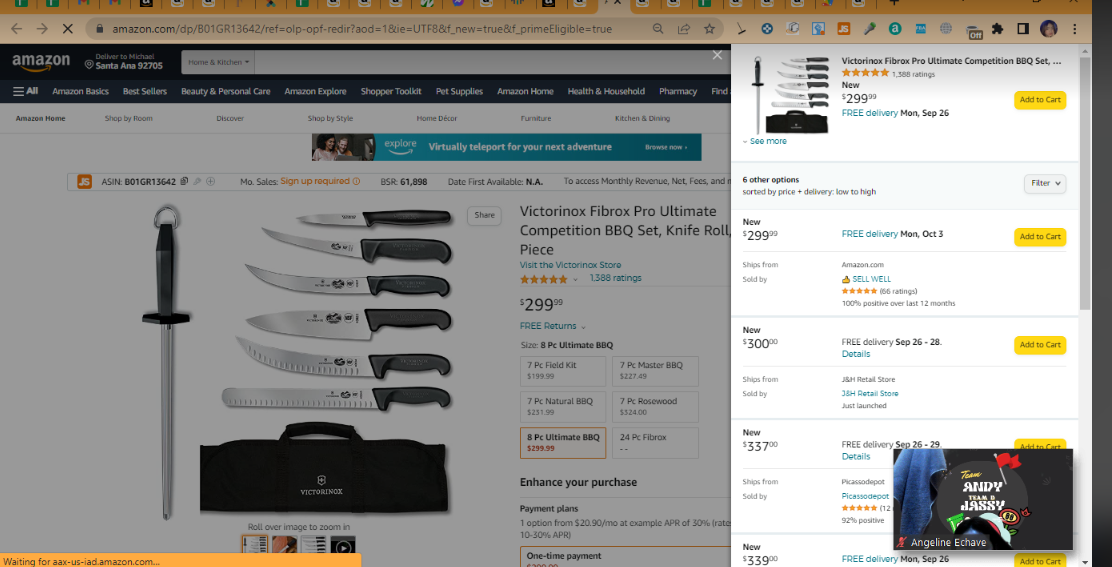Play the product video thumbnail
This screenshot has height=567, width=1112.
click(x=343, y=546)
